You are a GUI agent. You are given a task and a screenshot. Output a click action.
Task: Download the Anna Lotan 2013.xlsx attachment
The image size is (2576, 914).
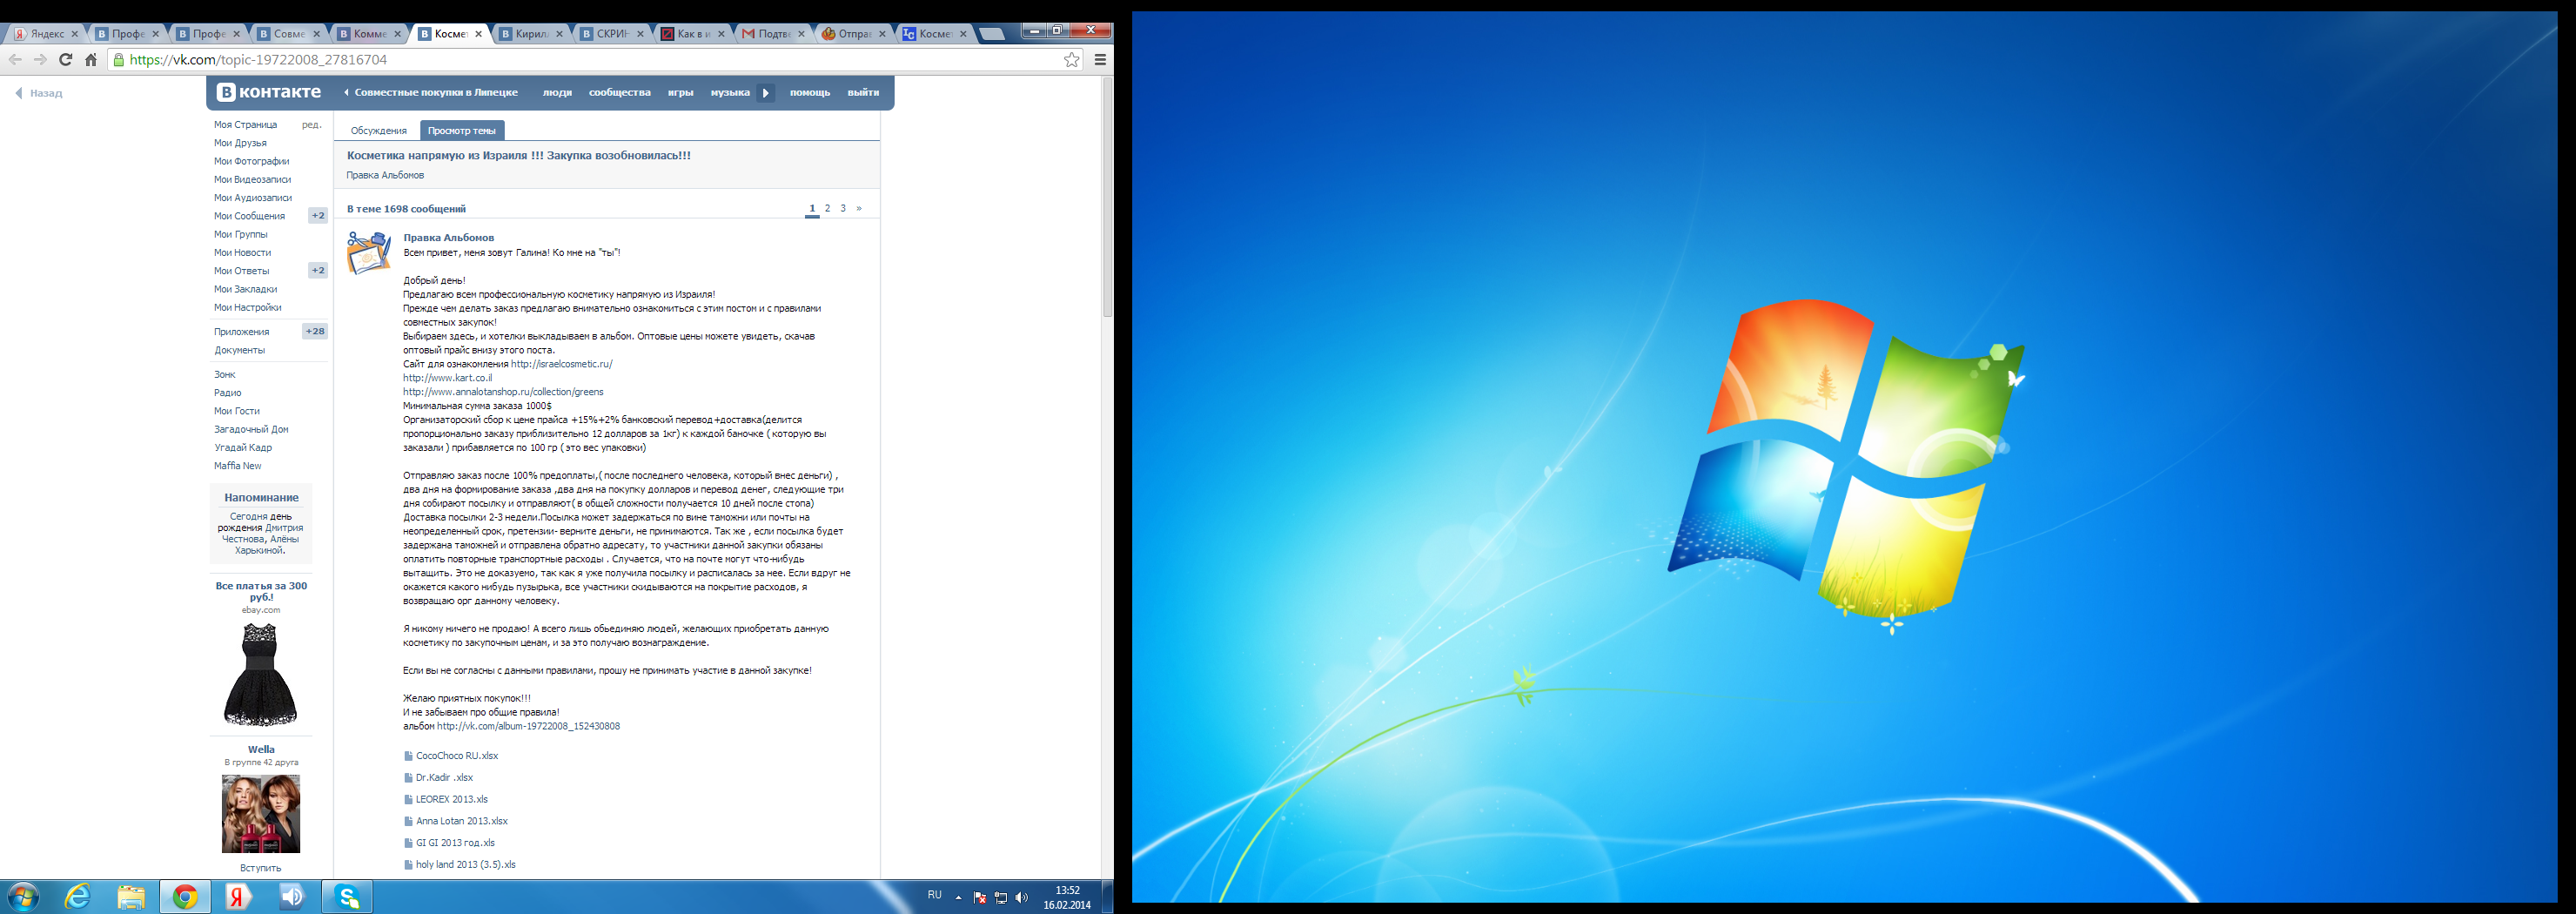(461, 821)
